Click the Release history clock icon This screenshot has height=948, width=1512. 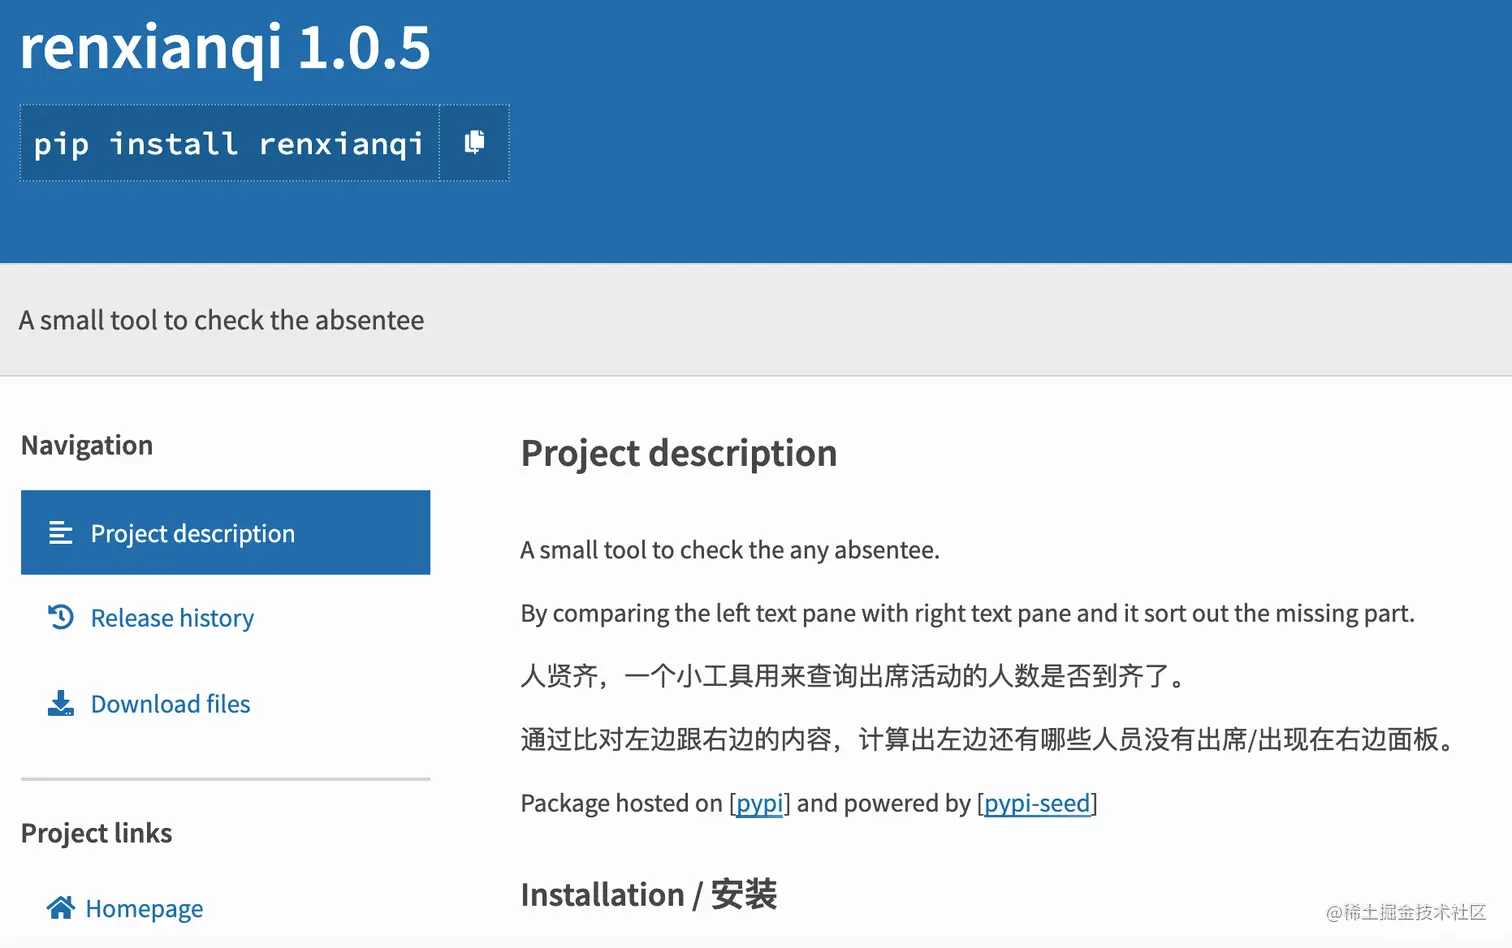click(61, 617)
